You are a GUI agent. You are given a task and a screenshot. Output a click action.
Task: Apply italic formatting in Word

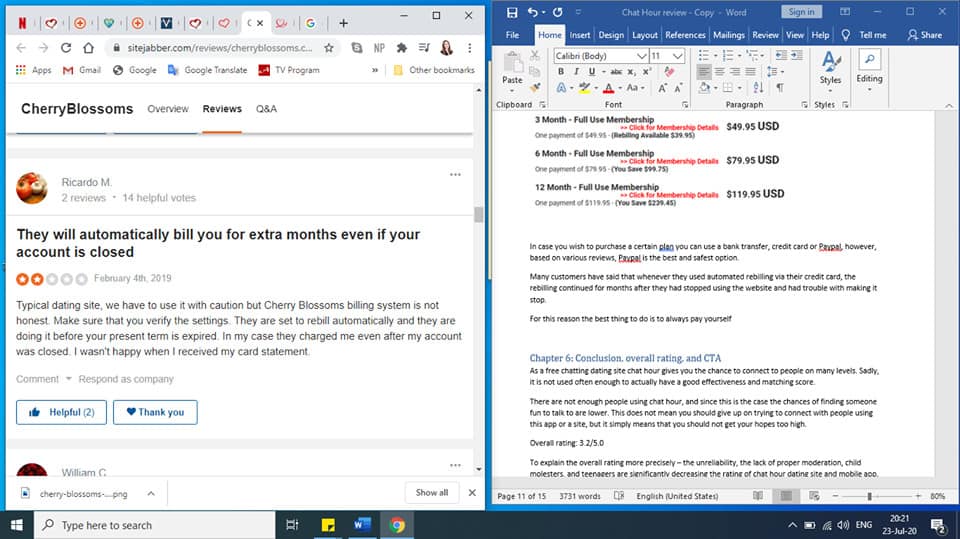(x=576, y=72)
